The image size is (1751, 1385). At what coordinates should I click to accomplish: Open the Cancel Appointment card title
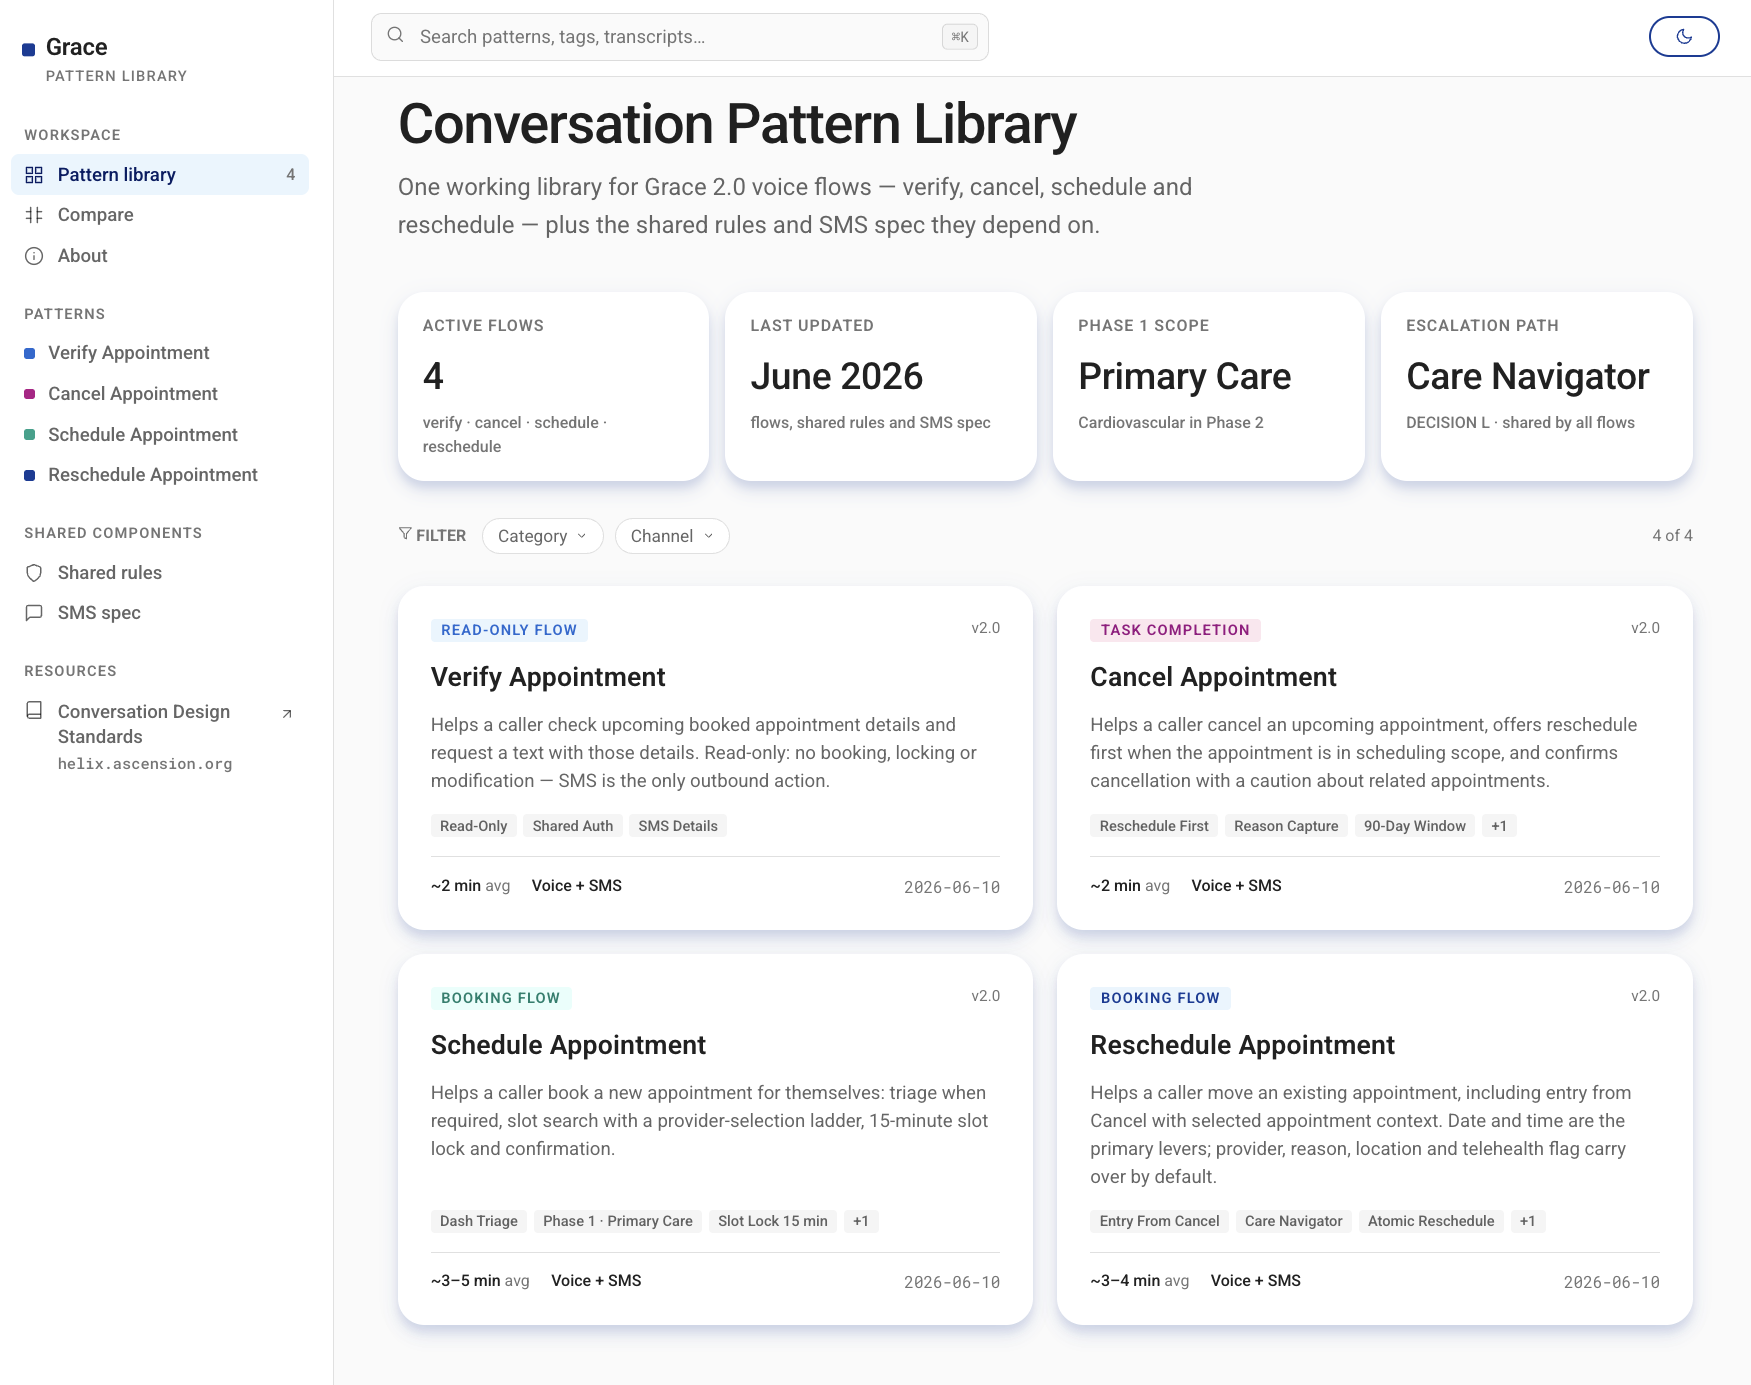pyautogui.click(x=1213, y=677)
